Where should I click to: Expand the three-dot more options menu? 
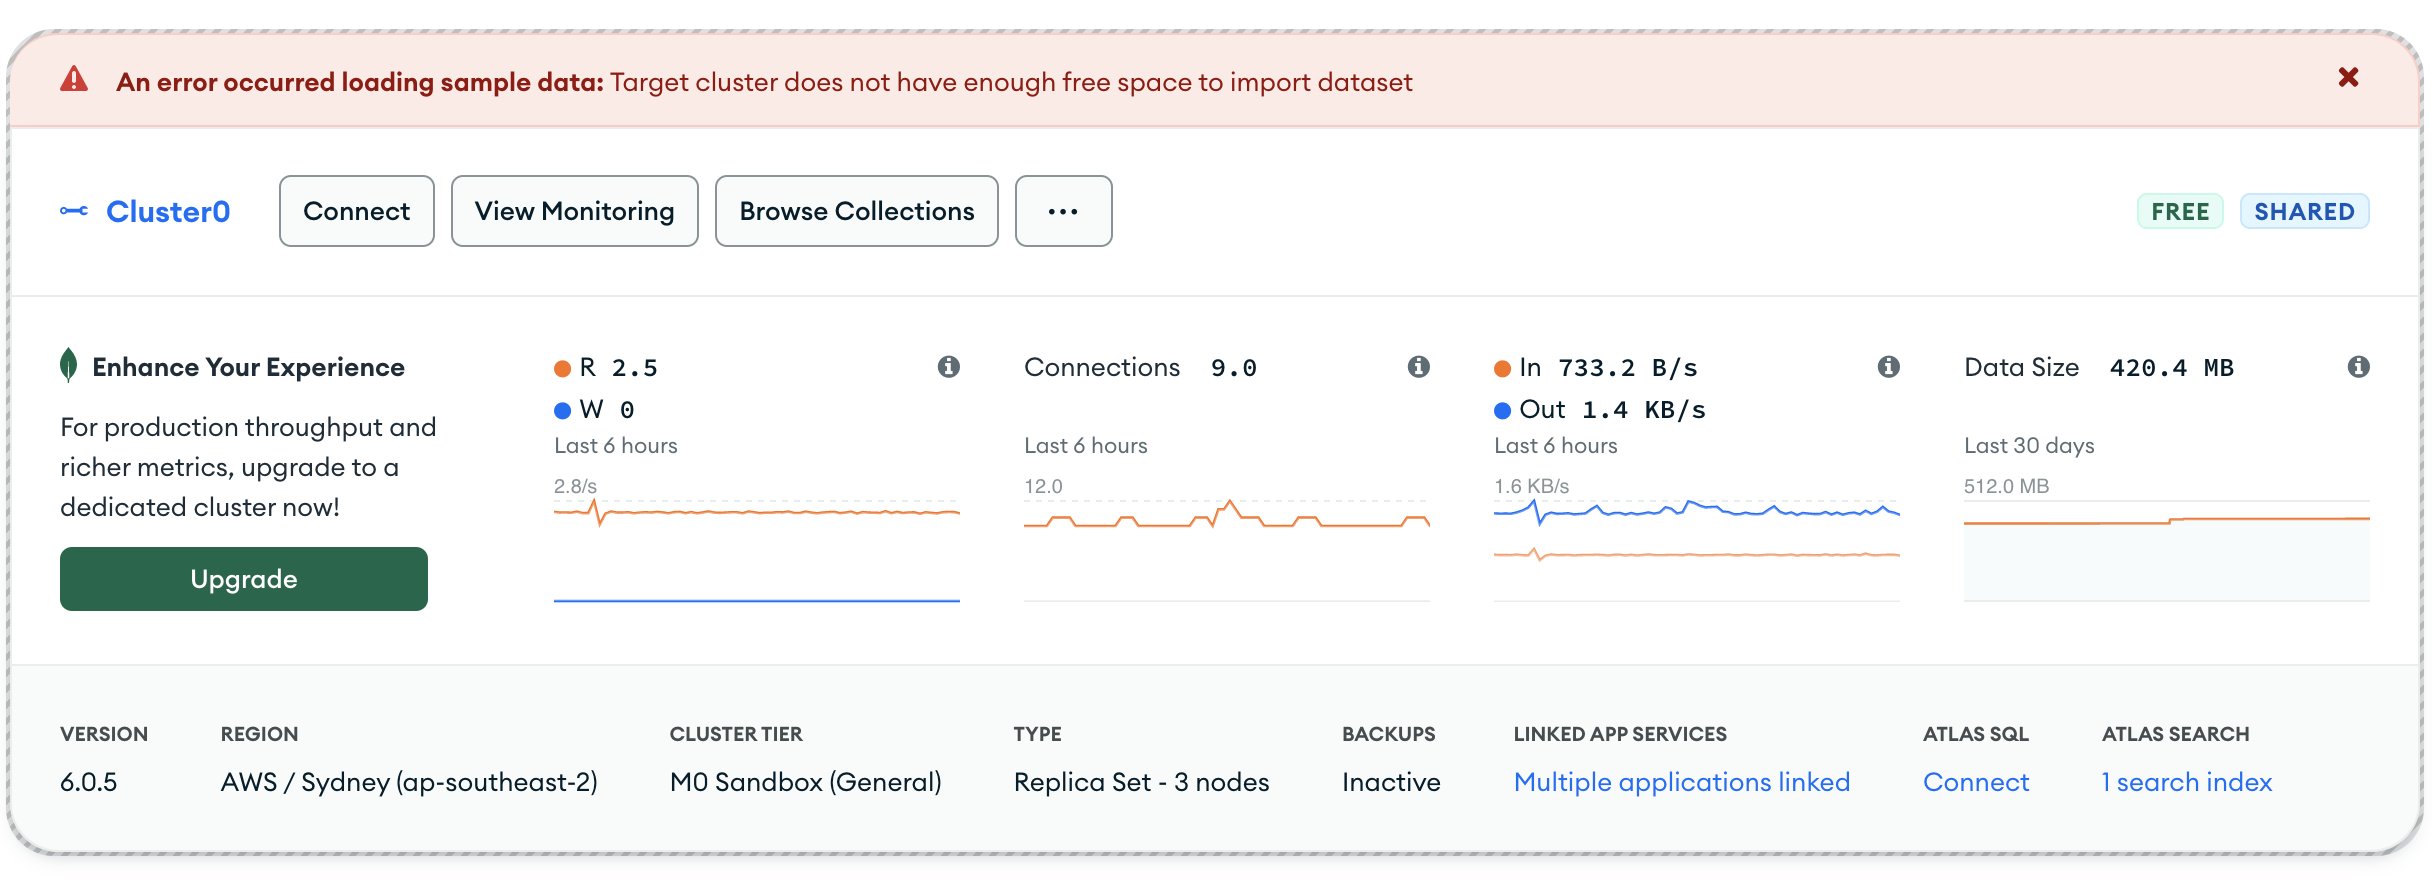(x=1063, y=211)
